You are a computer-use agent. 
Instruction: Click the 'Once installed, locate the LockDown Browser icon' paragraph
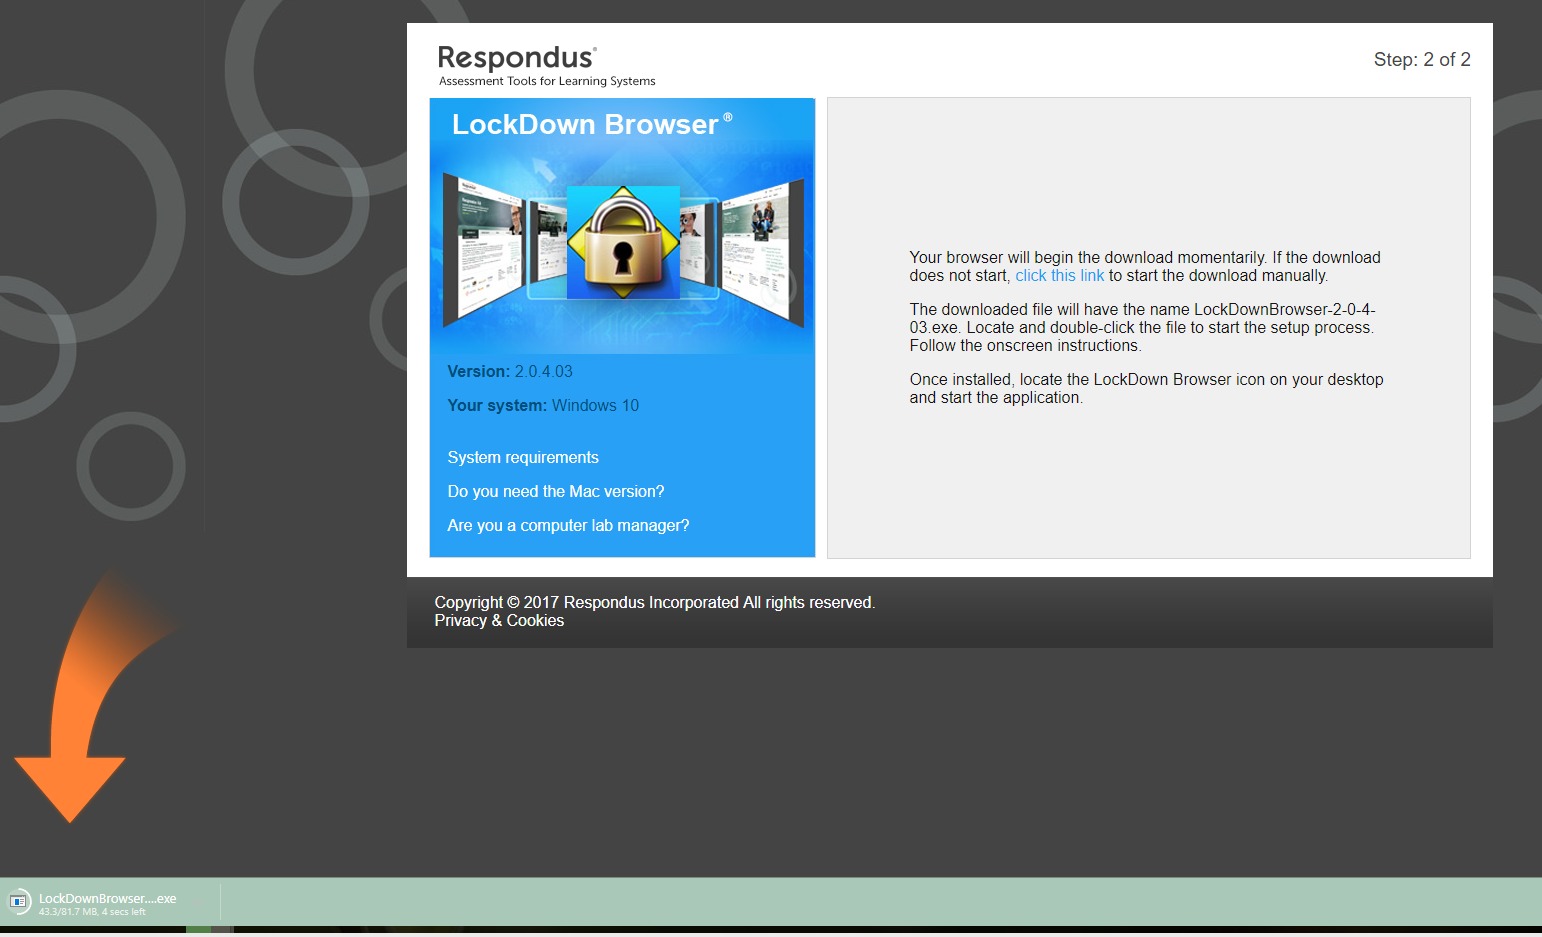(1146, 389)
